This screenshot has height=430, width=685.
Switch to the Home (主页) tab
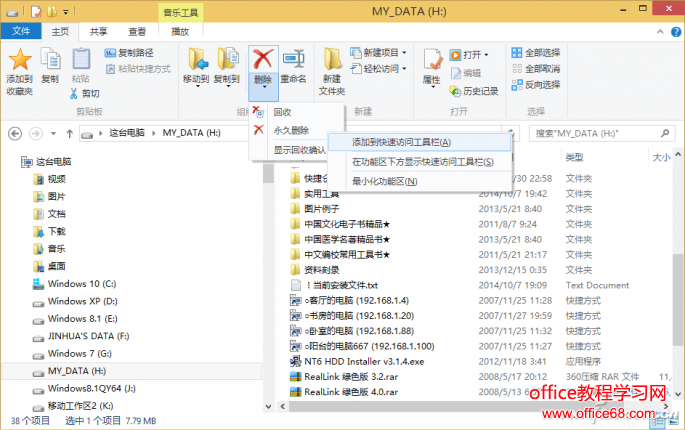(60, 31)
